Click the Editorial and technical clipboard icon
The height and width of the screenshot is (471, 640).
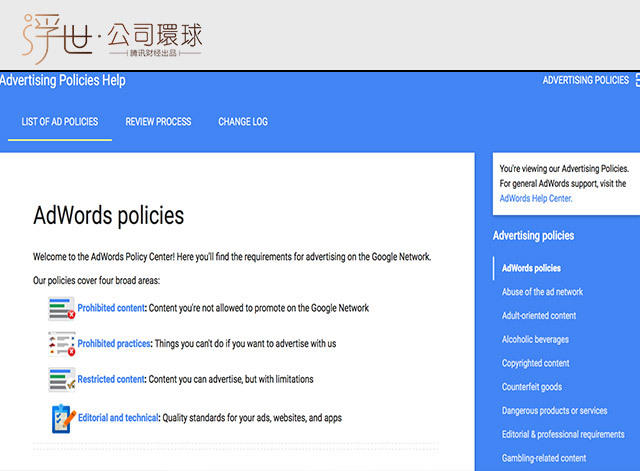[x=61, y=417]
